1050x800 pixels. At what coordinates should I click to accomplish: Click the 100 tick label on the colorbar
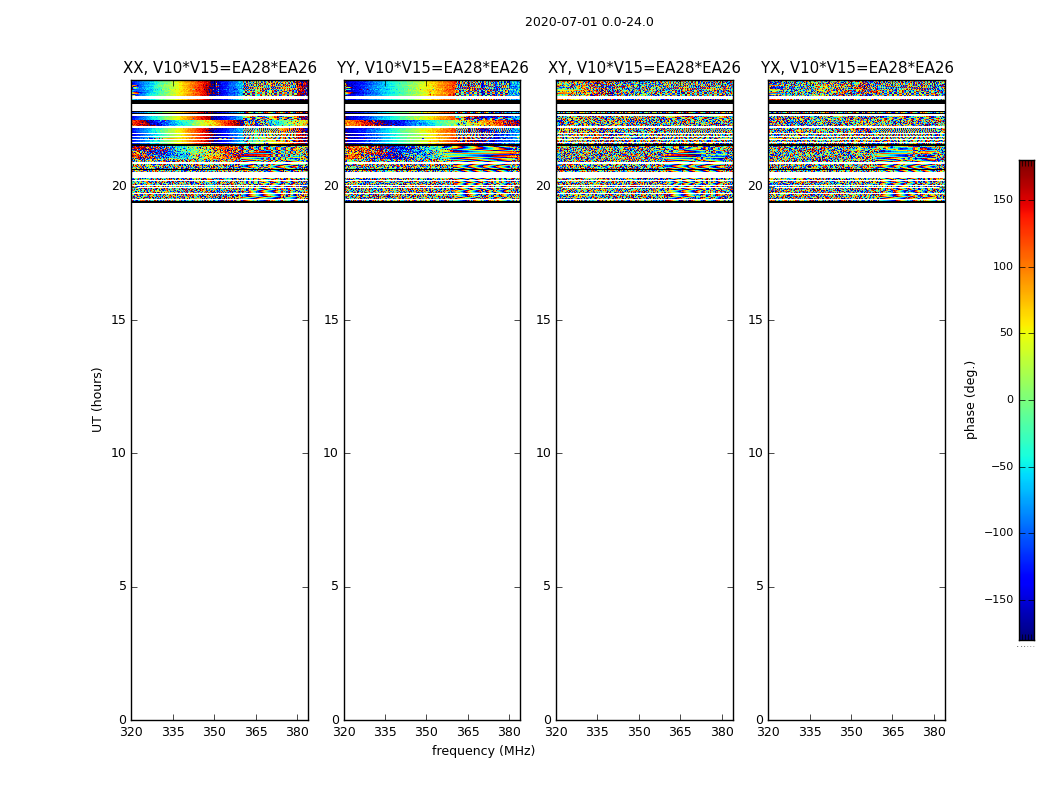[1003, 266]
